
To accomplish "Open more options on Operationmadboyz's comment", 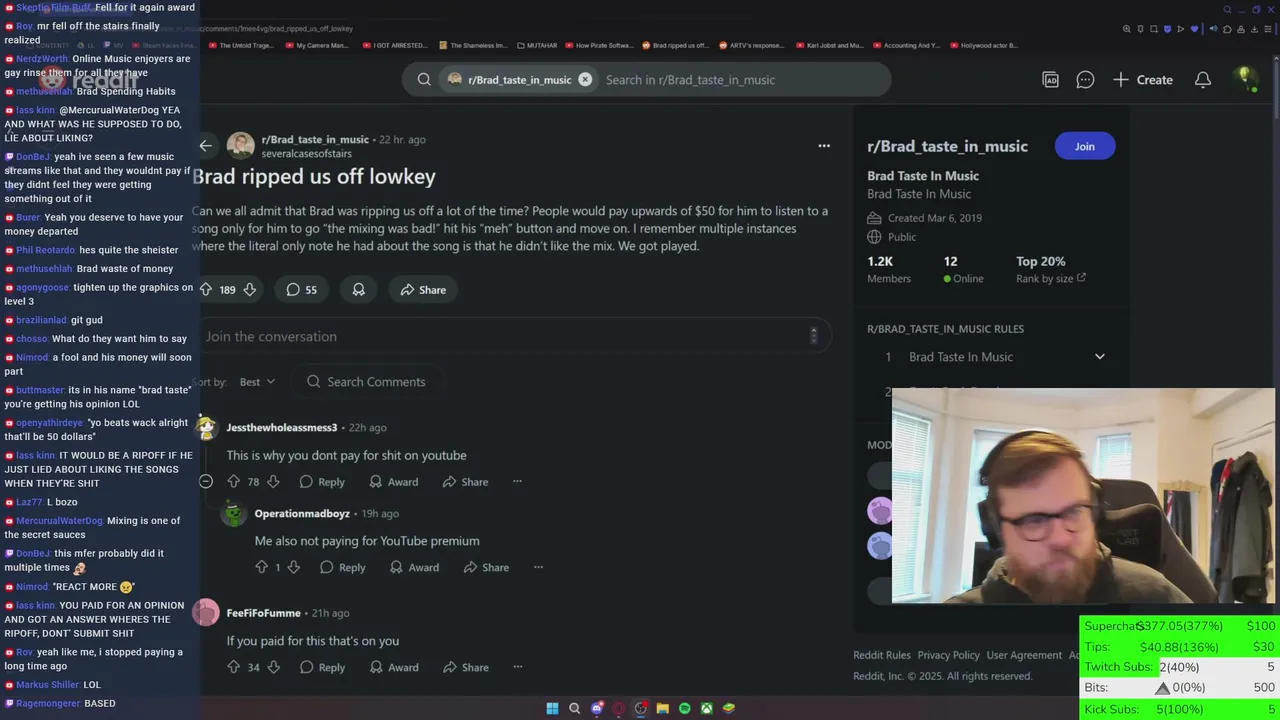I will point(538,567).
